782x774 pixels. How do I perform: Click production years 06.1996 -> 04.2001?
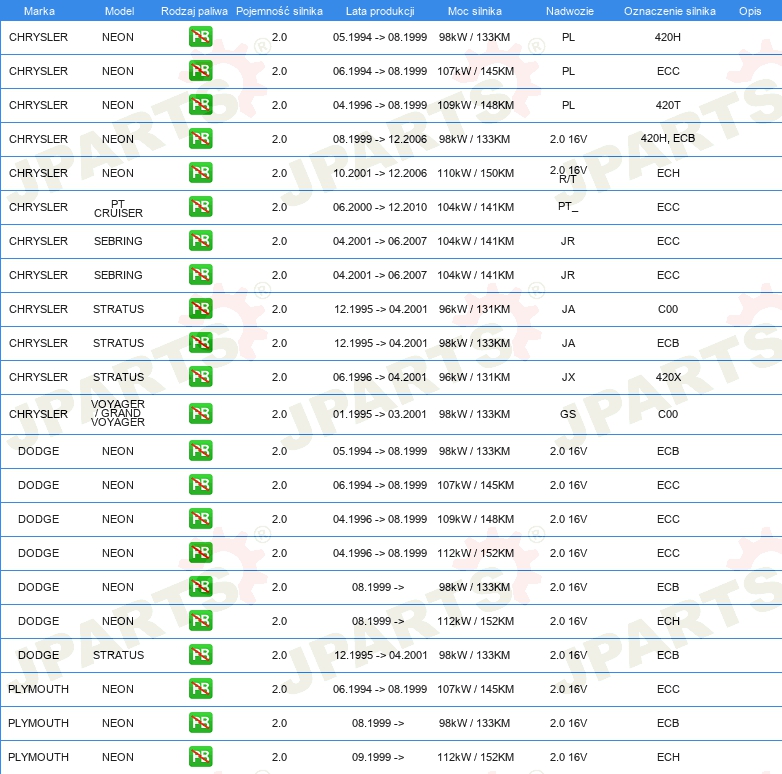pos(380,377)
